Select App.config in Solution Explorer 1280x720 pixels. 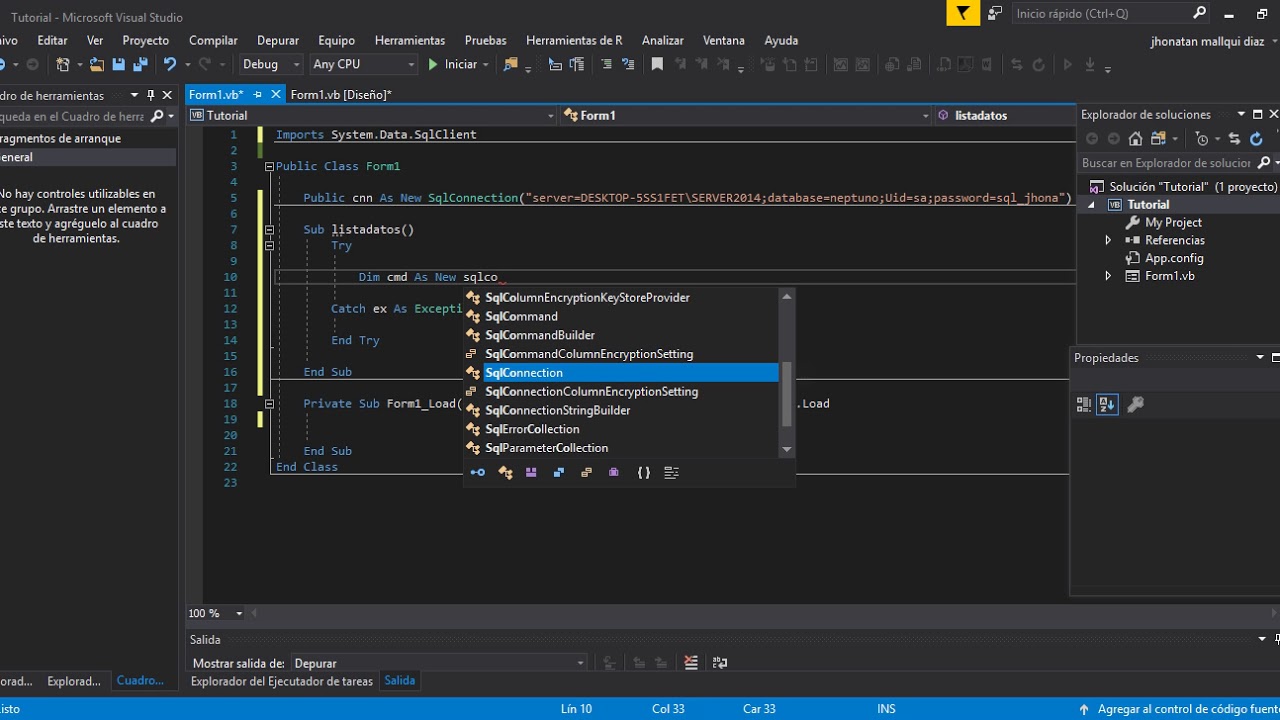(1174, 258)
